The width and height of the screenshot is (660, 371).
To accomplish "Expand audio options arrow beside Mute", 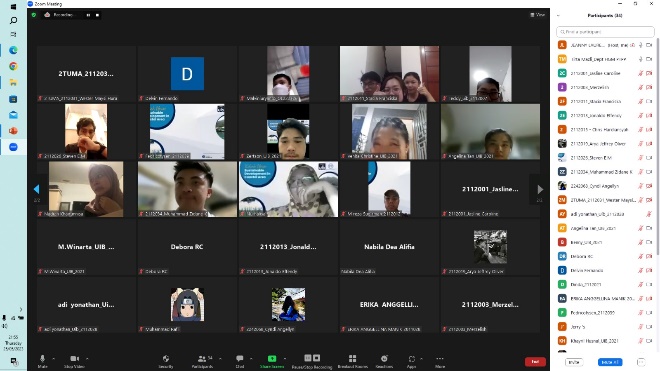I will (x=53, y=359).
